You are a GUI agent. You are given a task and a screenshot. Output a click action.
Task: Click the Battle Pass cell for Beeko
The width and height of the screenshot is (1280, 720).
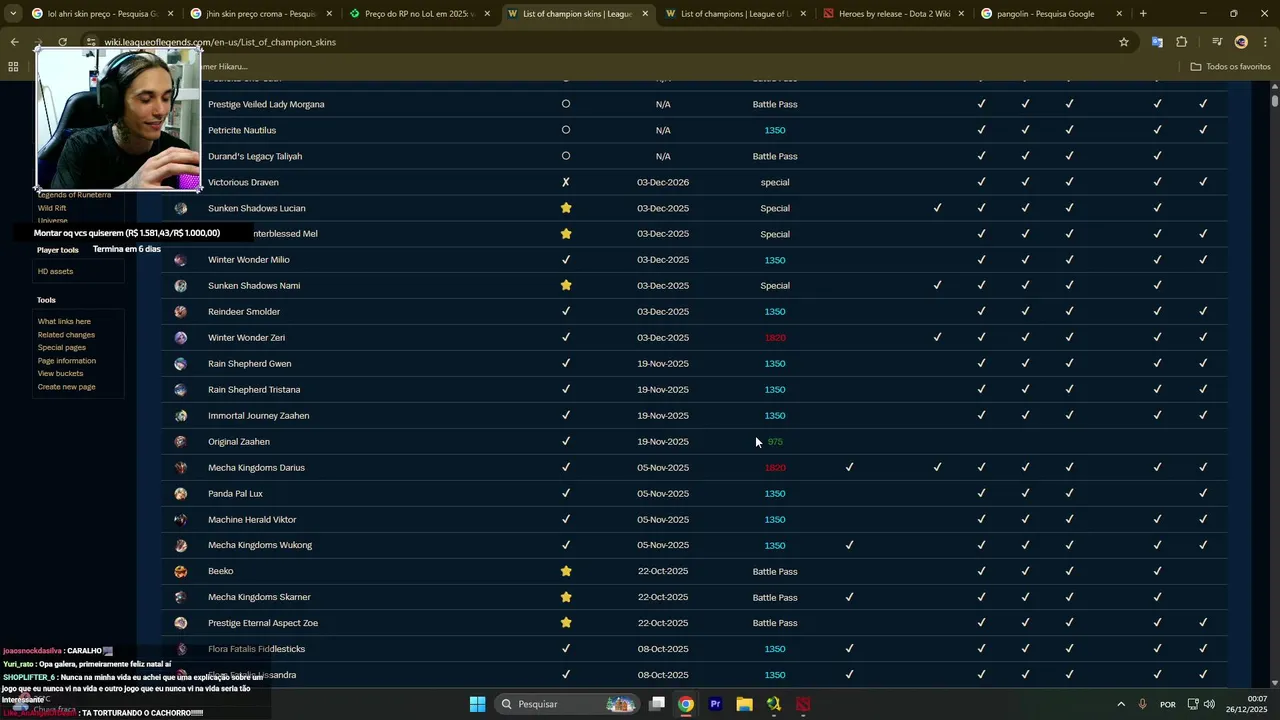[x=775, y=572]
